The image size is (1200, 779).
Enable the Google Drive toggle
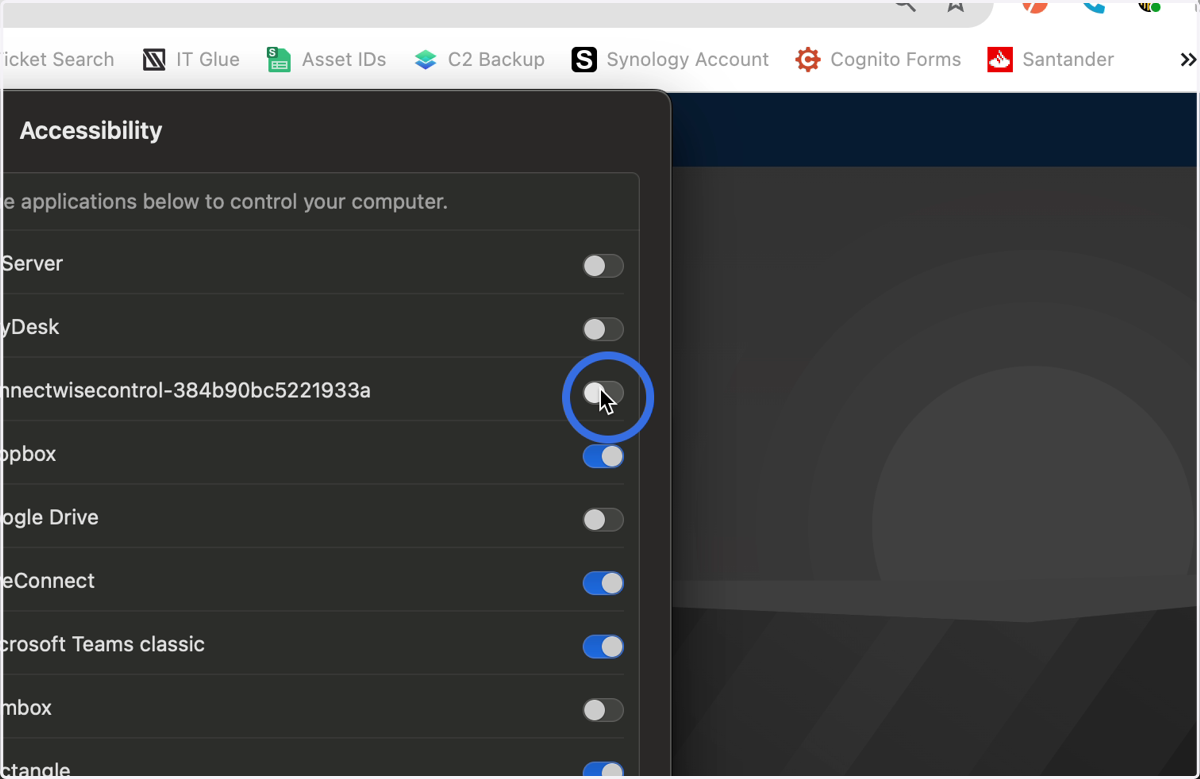tap(603, 520)
